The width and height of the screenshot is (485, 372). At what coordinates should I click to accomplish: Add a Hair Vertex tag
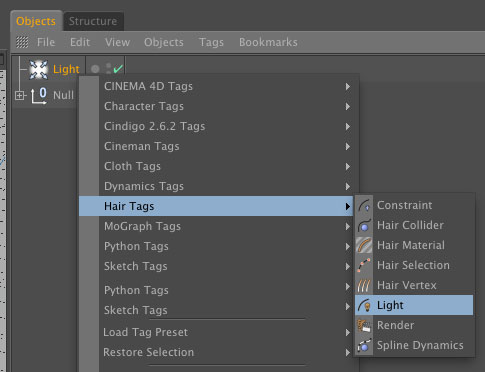414,285
